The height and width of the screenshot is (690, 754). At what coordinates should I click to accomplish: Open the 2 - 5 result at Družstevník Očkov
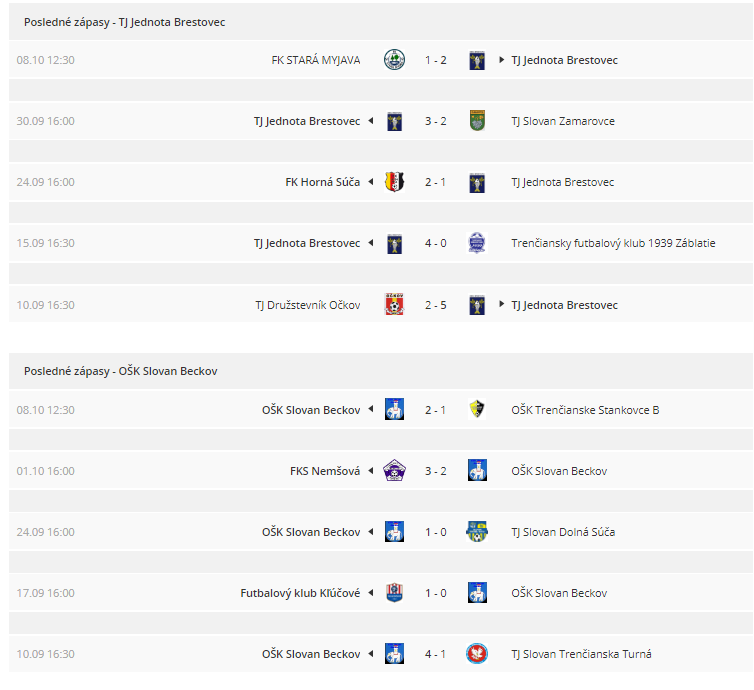coord(436,305)
